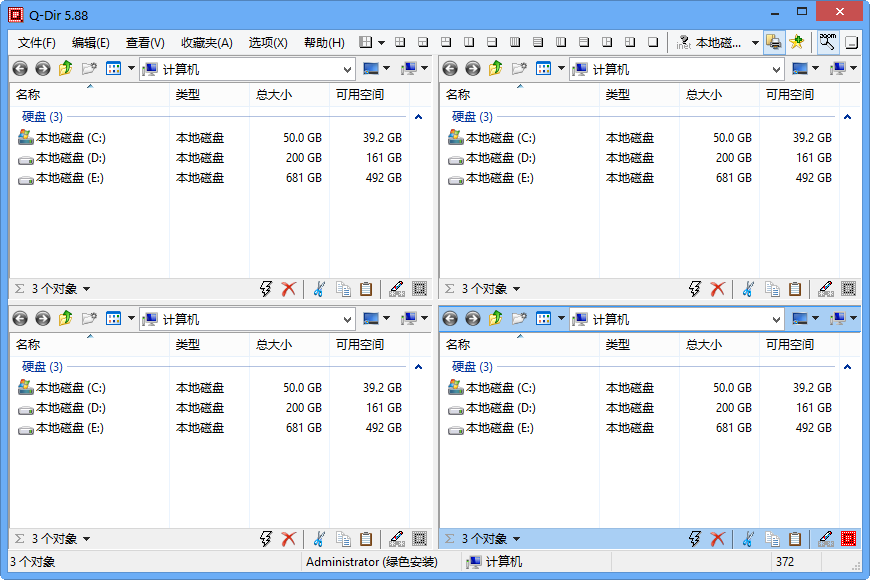Sort by 可用空间 column in lower-right pane
Image resolution: width=870 pixels, height=580 pixels.
click(x=799, y=345)
